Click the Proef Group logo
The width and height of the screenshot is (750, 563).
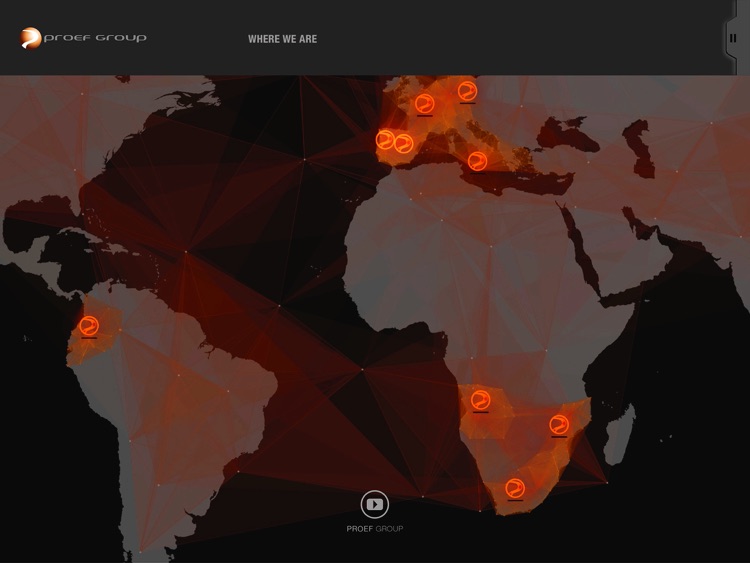(83, 38)
